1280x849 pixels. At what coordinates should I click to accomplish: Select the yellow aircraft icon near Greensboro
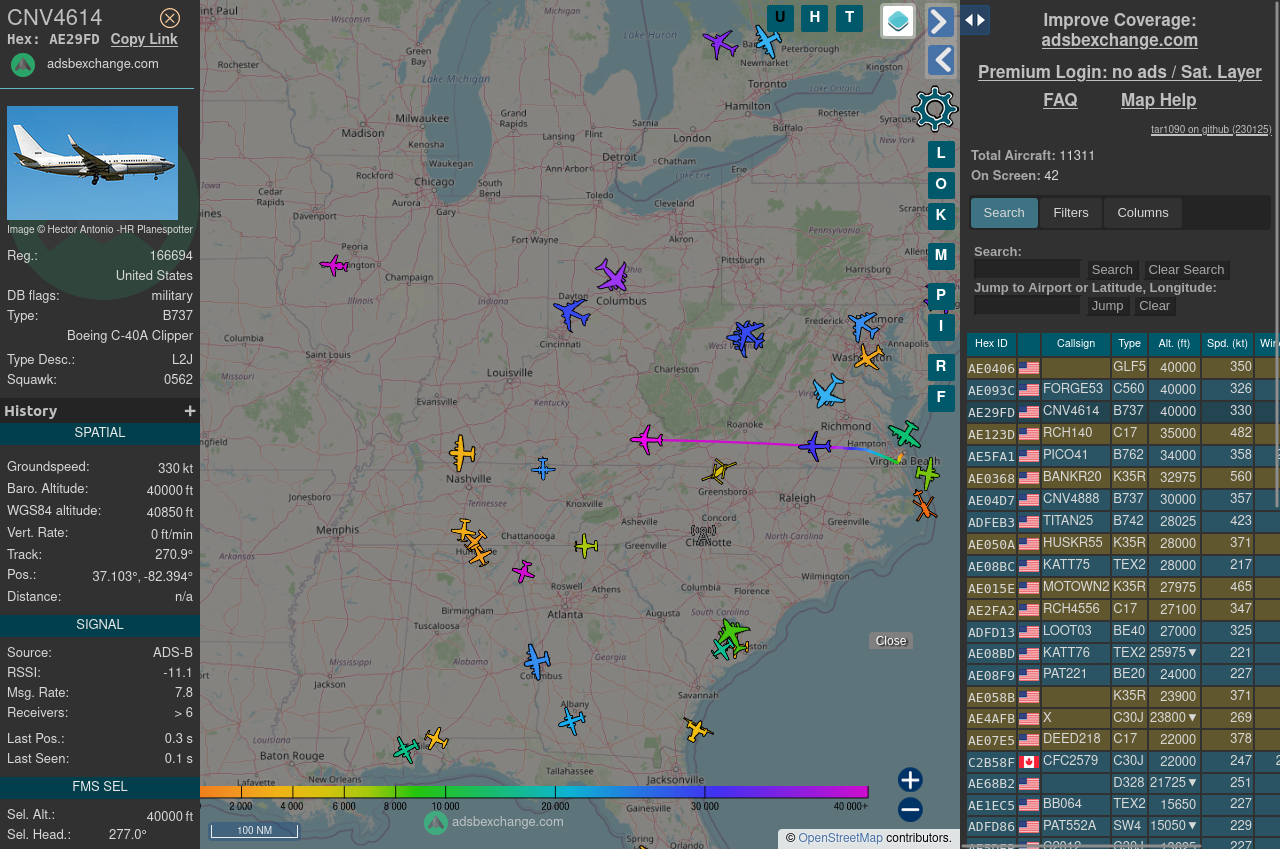(x=718, y=471)
